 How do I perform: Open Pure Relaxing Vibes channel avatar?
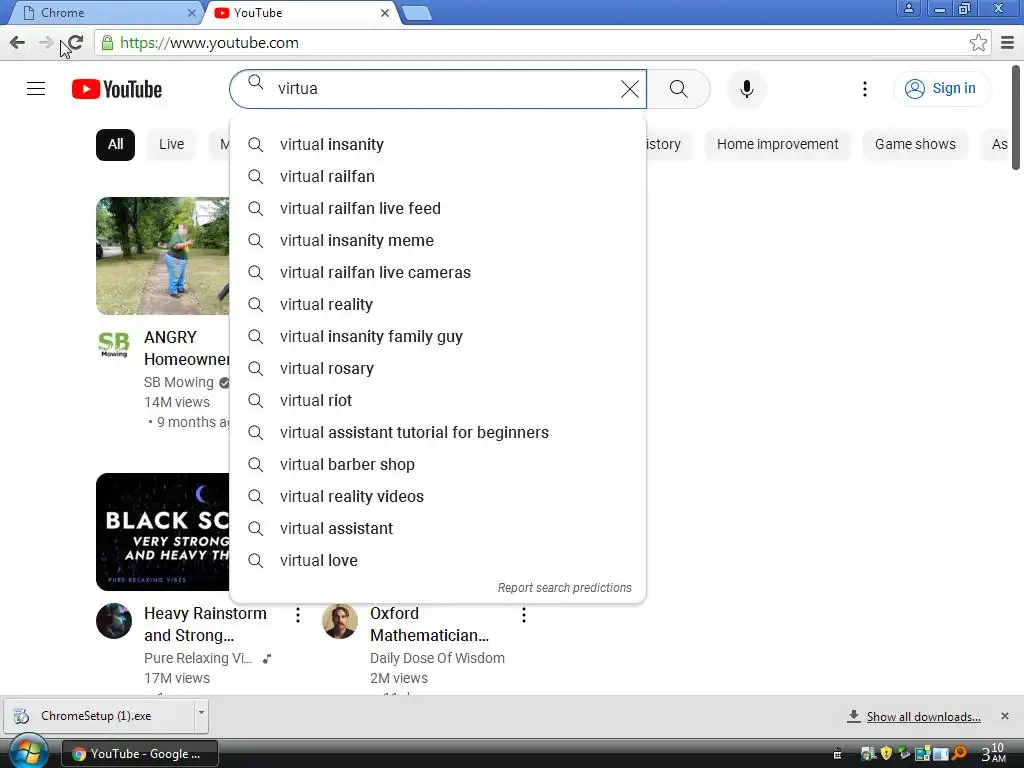pyautogui.click(x=114, y=621)
